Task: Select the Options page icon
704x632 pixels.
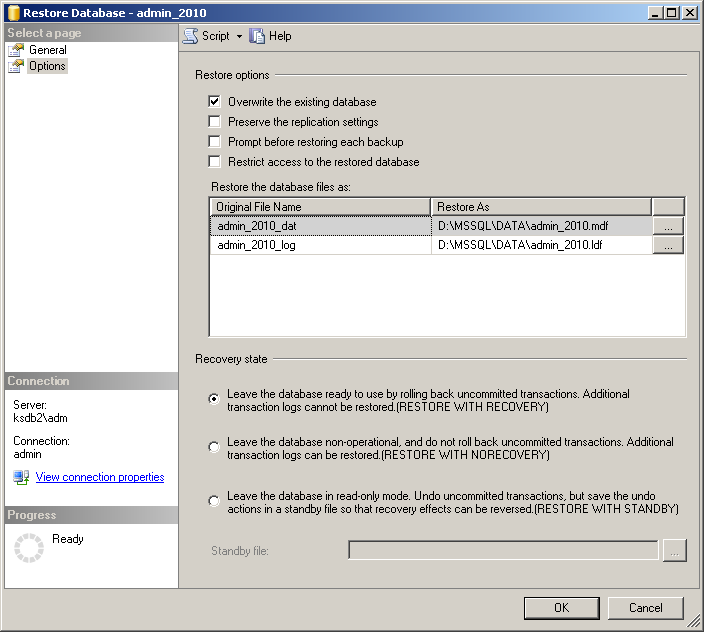Action: point(16,66)
